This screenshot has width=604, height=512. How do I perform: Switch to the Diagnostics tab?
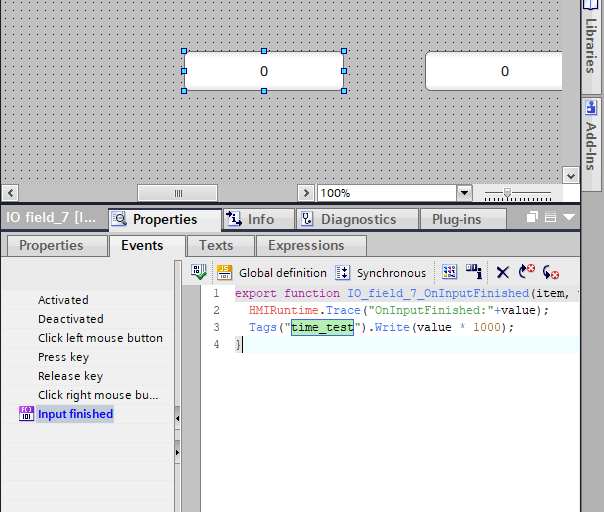click(x=347, y=219)
